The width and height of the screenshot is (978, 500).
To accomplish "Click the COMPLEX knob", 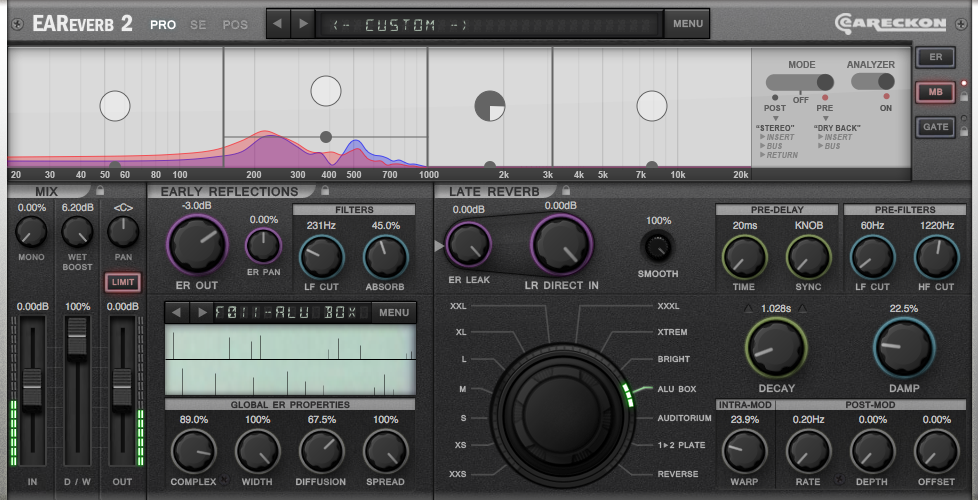I will tap(194, 451).
